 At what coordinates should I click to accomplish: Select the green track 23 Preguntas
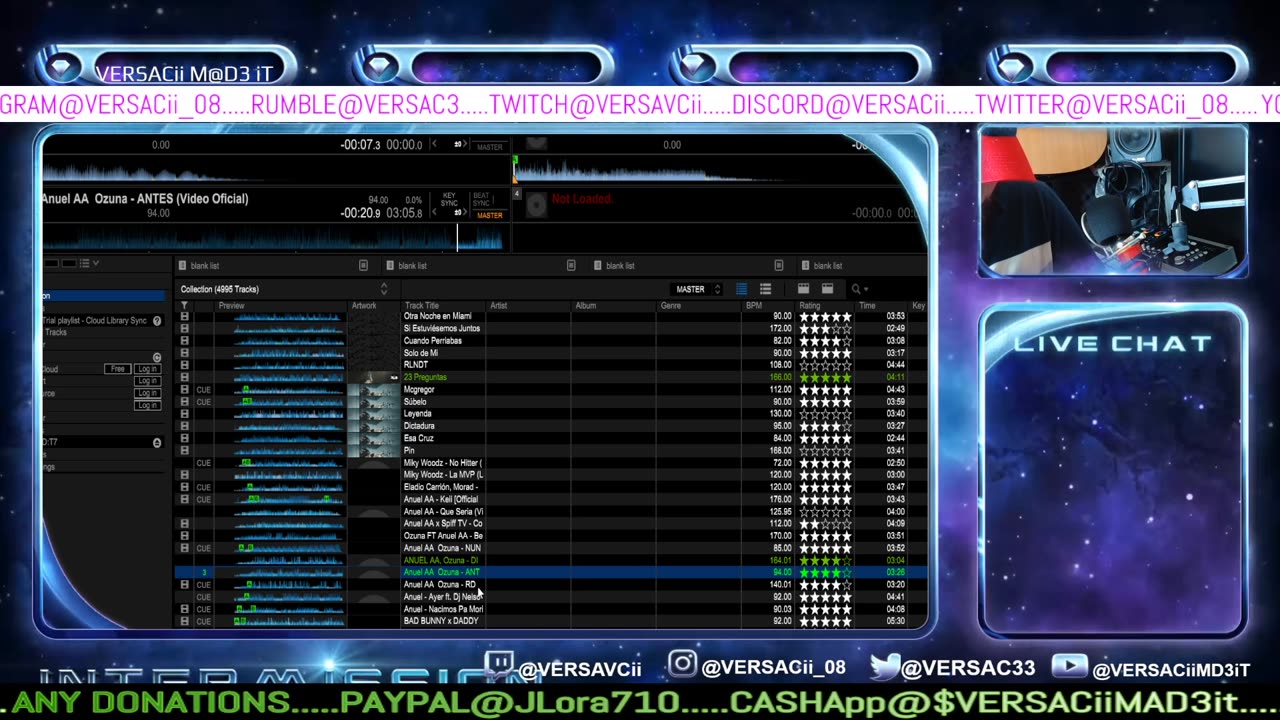pos(425,377)
